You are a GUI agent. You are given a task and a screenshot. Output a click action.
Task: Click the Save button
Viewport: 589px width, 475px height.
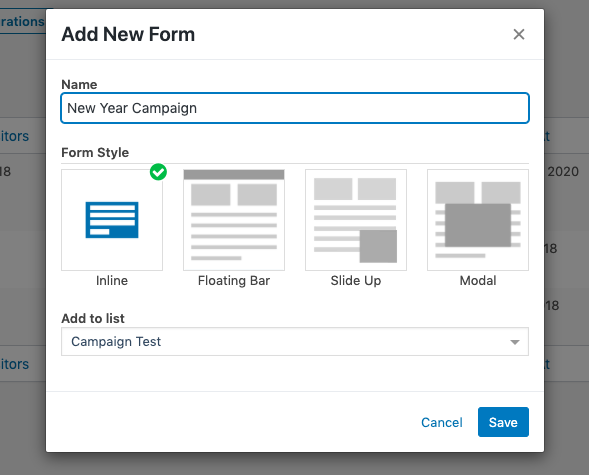tap(503, 422)
